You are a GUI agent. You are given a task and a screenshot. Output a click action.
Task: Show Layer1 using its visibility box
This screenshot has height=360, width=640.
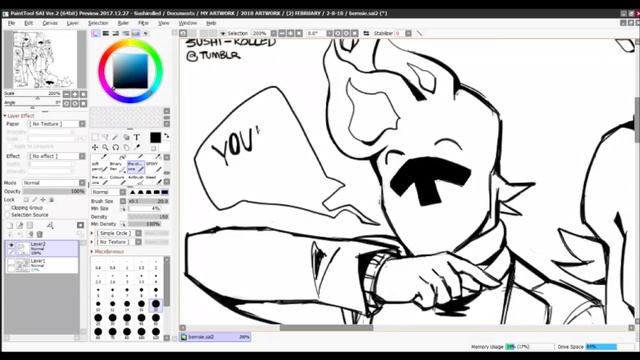[11, 262]
